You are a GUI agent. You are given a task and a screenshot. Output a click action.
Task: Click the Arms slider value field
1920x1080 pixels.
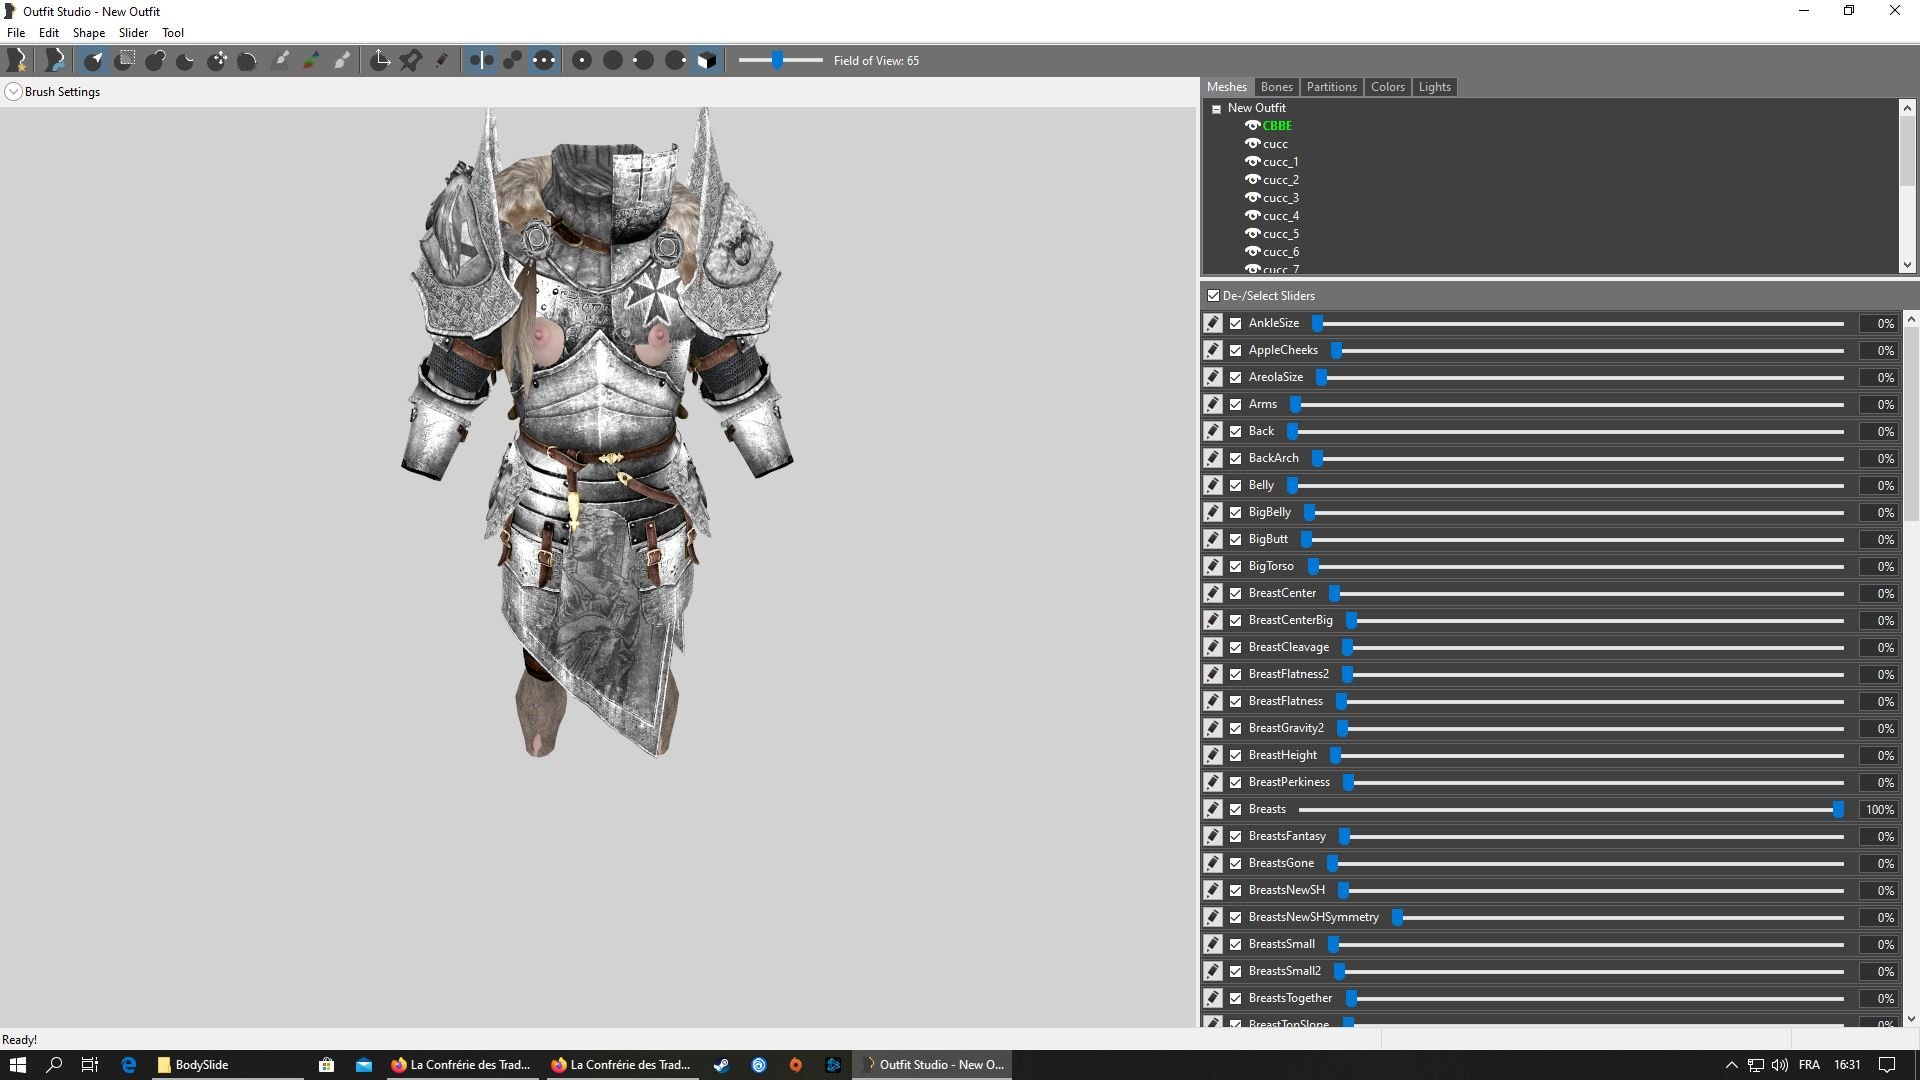pyautogui.click(x=1878, y=404)
